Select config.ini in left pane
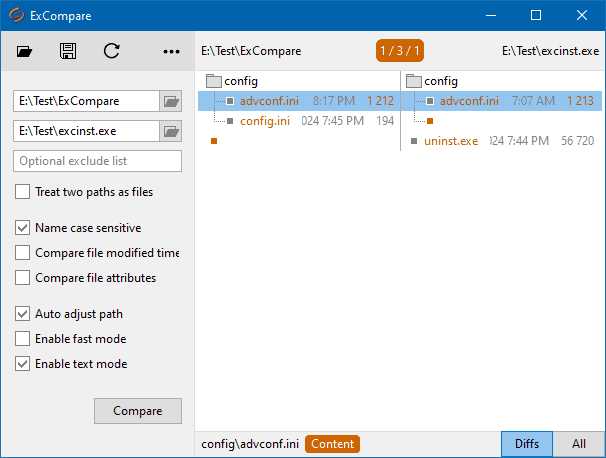 tap(265, 121)
